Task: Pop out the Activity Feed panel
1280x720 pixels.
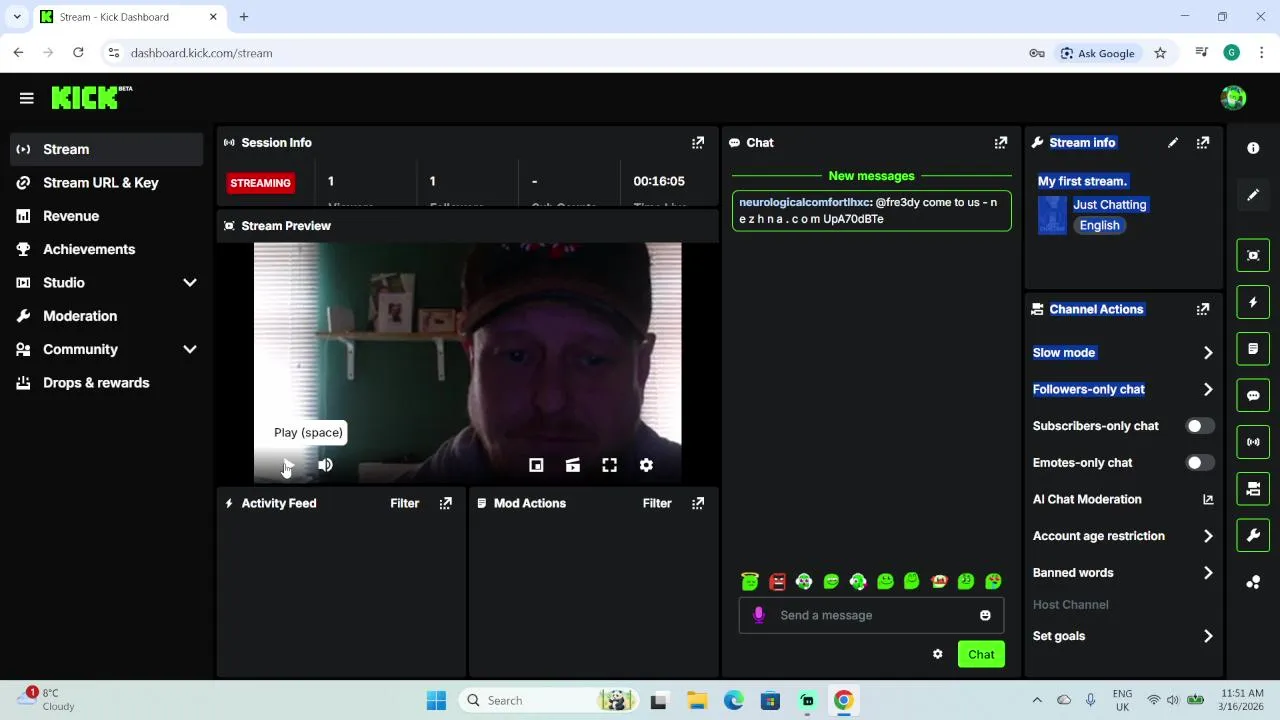Action: click(x=446, y=504)
